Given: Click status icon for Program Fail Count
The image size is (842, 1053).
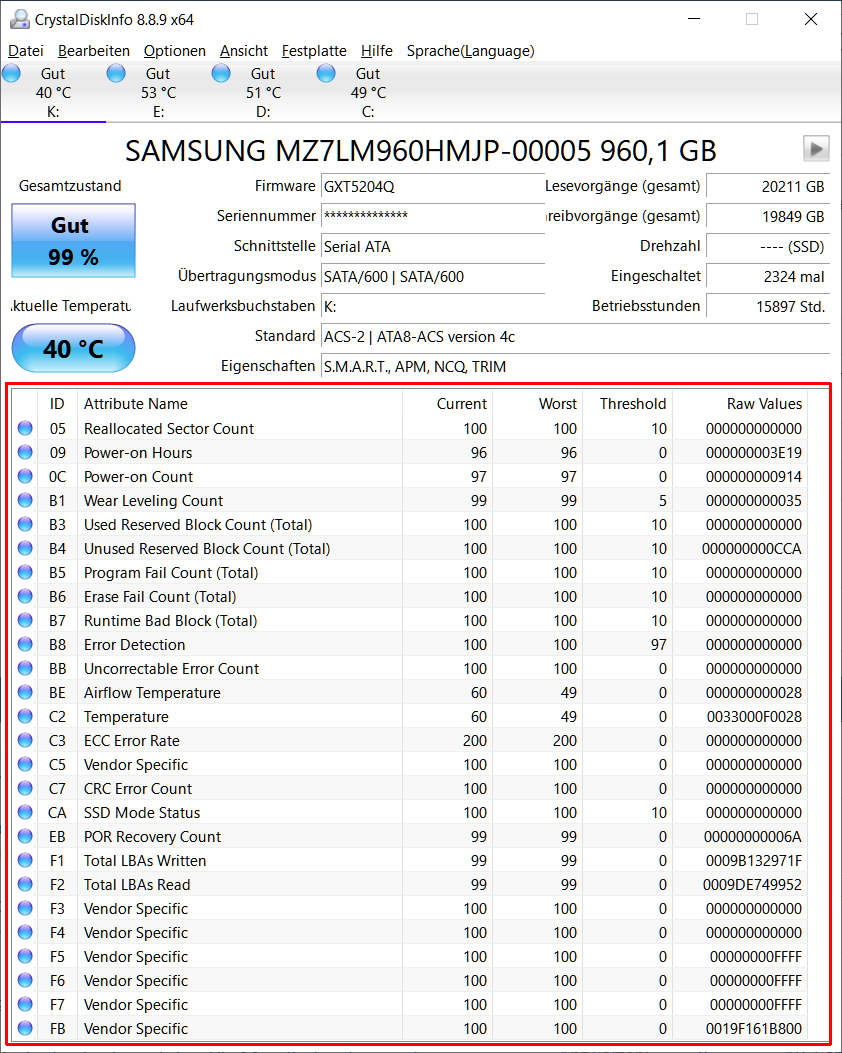Looking at the screenshot, I should coord(25,572).
